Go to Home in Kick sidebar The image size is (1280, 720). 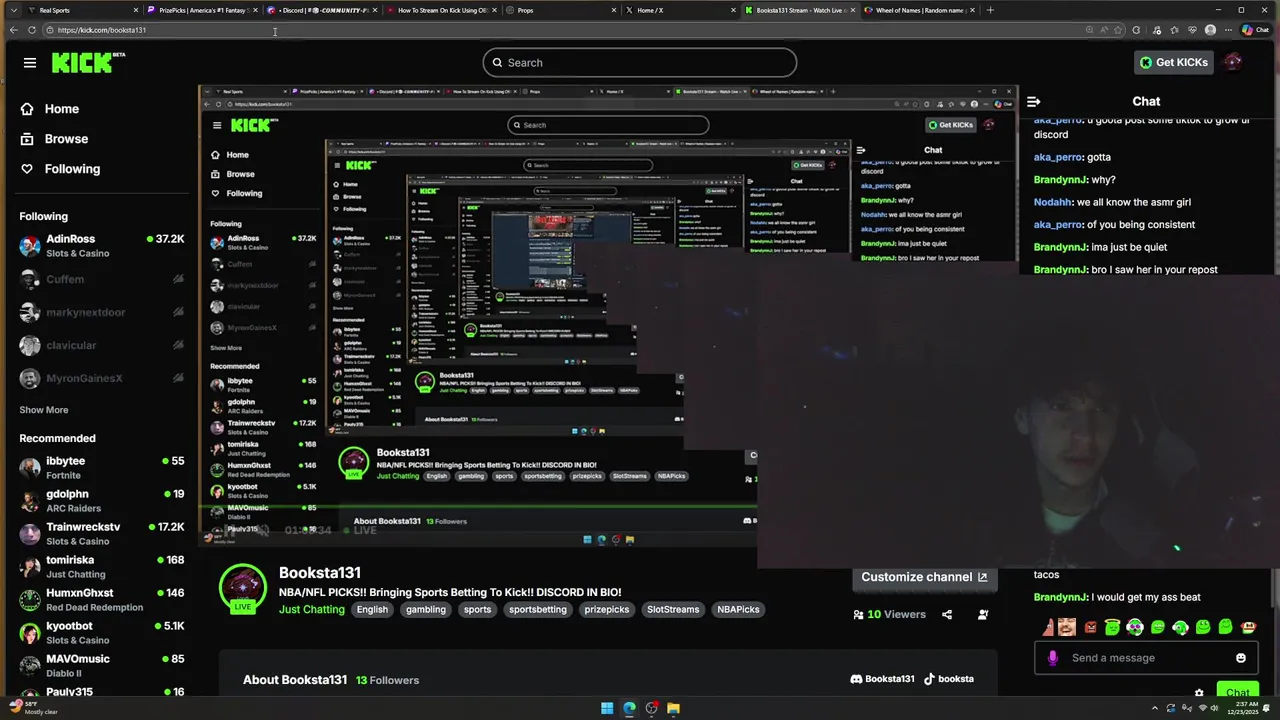(50, 109)
